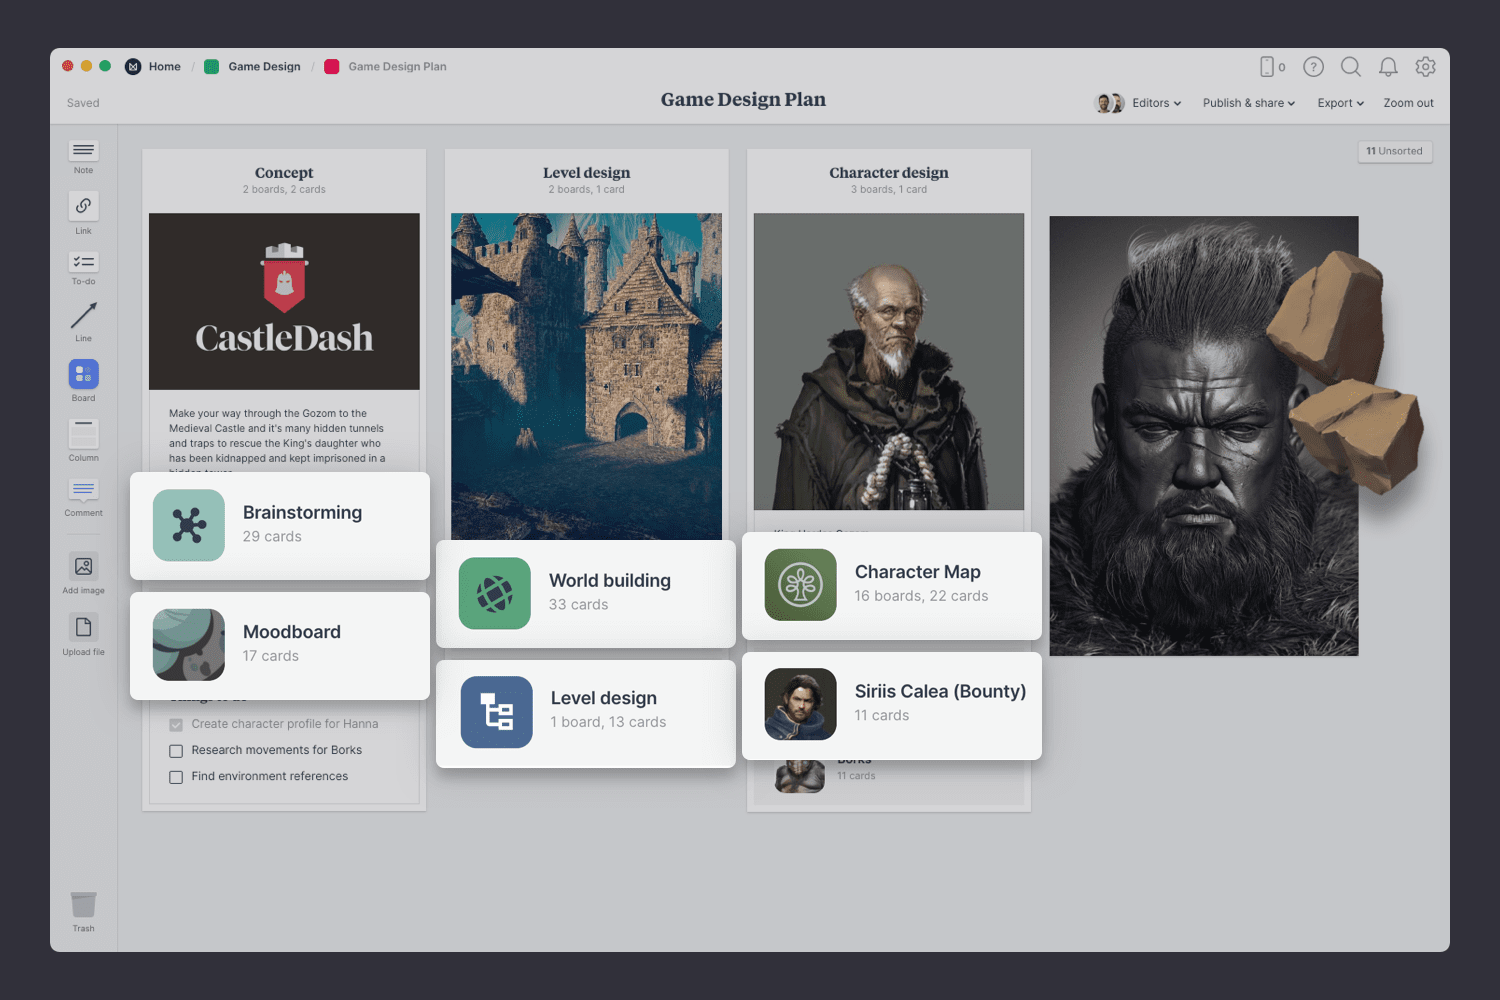Click the editors' avatar pictures
Image resolution: width=1500 pixels, height=1000 pixels.
click(x=1110, y=103)
